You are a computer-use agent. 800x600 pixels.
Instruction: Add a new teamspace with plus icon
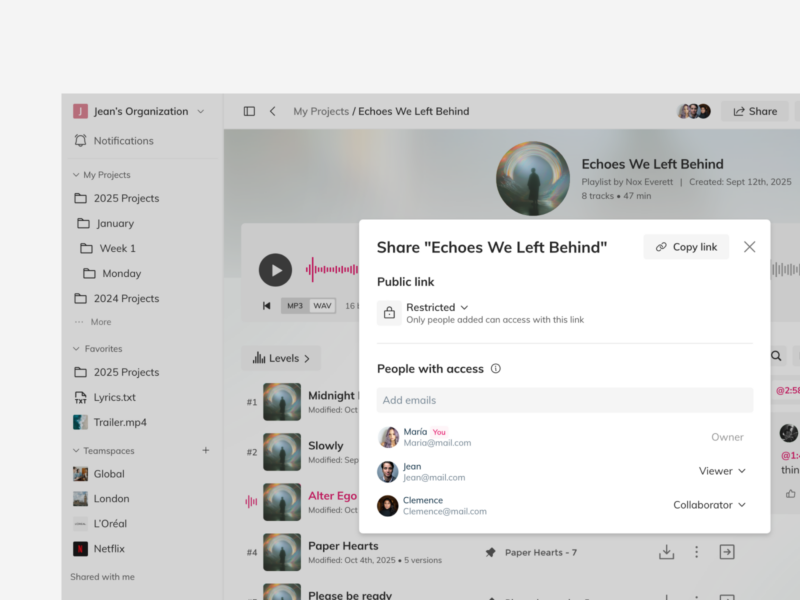[206, 451]
